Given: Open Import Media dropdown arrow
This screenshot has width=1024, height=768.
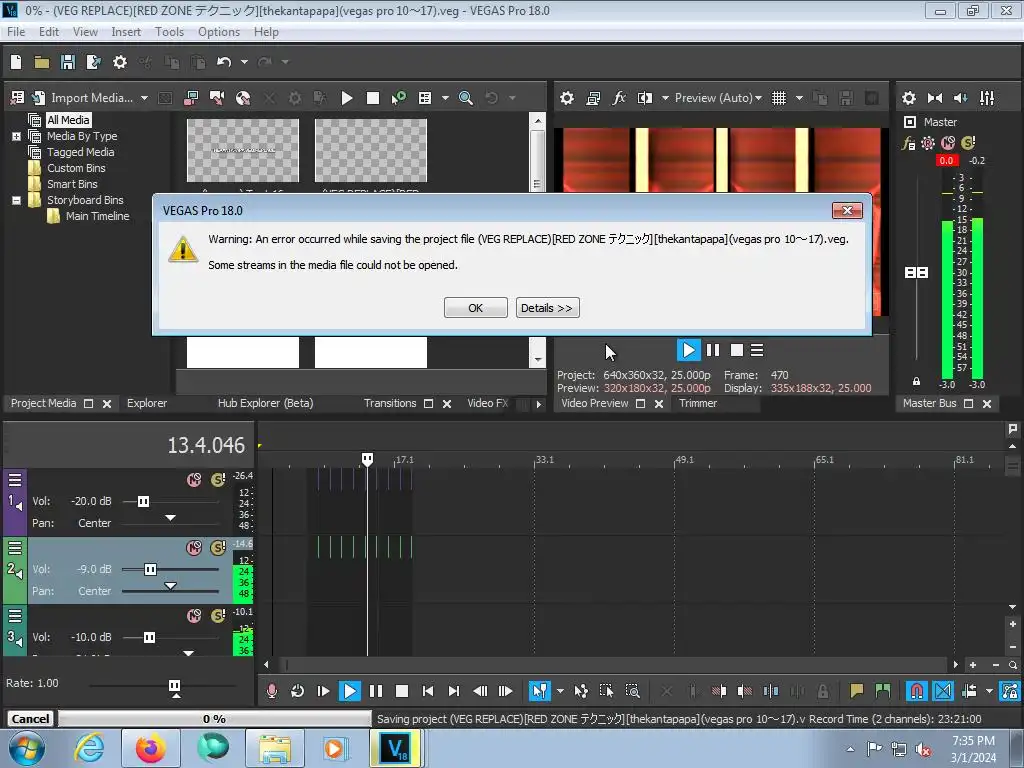Looking at the screenshot, I should (144, 98).
